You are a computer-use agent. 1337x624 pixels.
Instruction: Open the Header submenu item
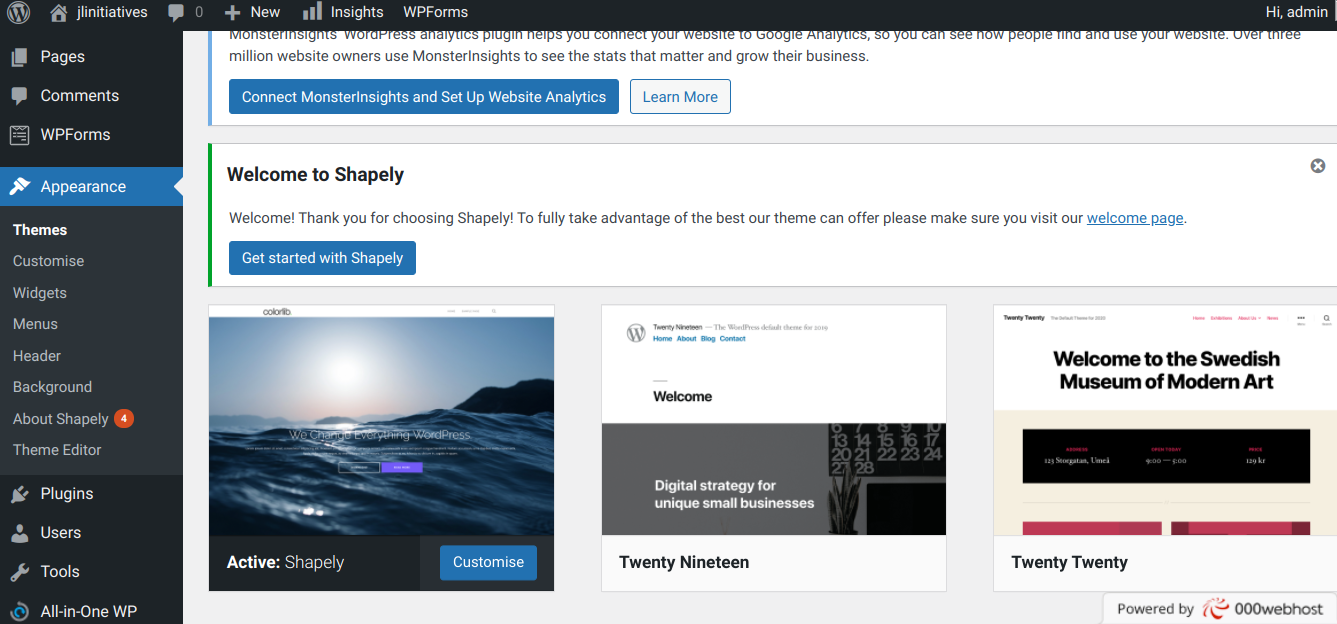pos(37,356)
